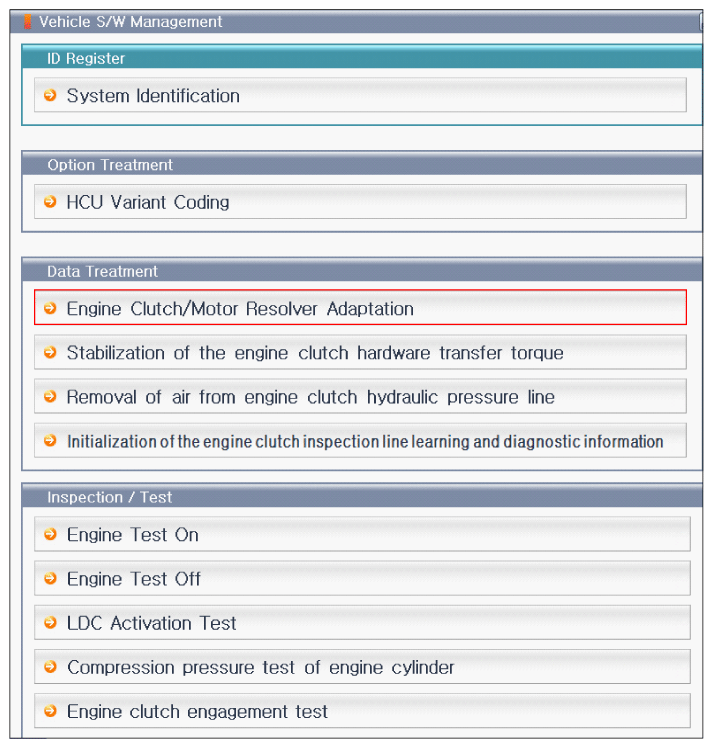Image resolution: width=713 pixels, height=748 pixels.
Task: Click arrow icon beside LDC Activation Test
Action: point(50,623)
